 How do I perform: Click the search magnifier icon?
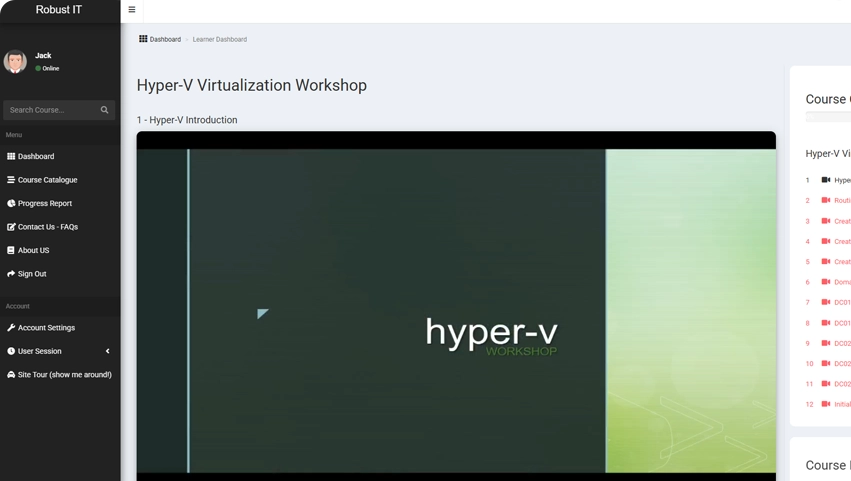click(104, 110)
